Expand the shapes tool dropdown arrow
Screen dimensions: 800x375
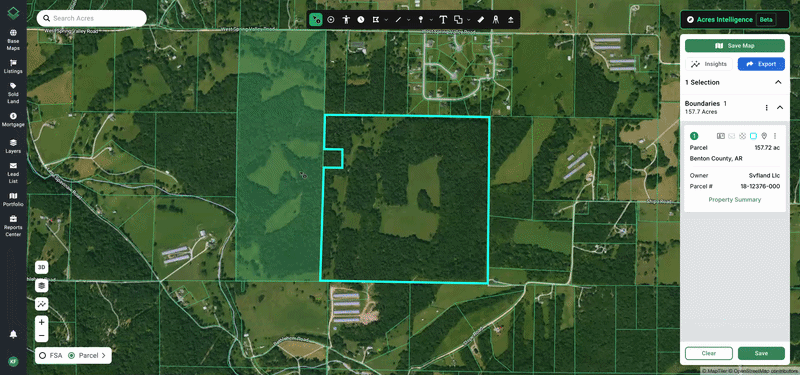coord(468,20)
